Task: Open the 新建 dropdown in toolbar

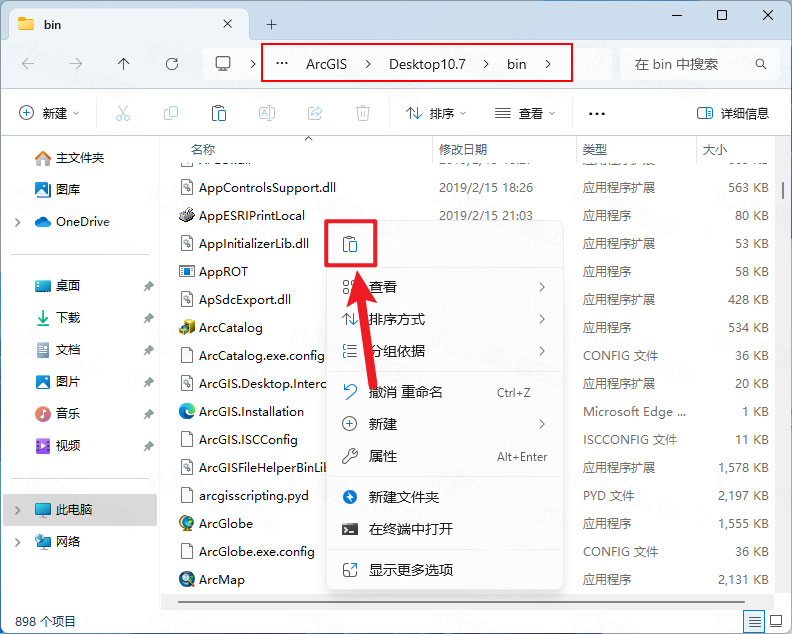Action: (x=49, y=113)
